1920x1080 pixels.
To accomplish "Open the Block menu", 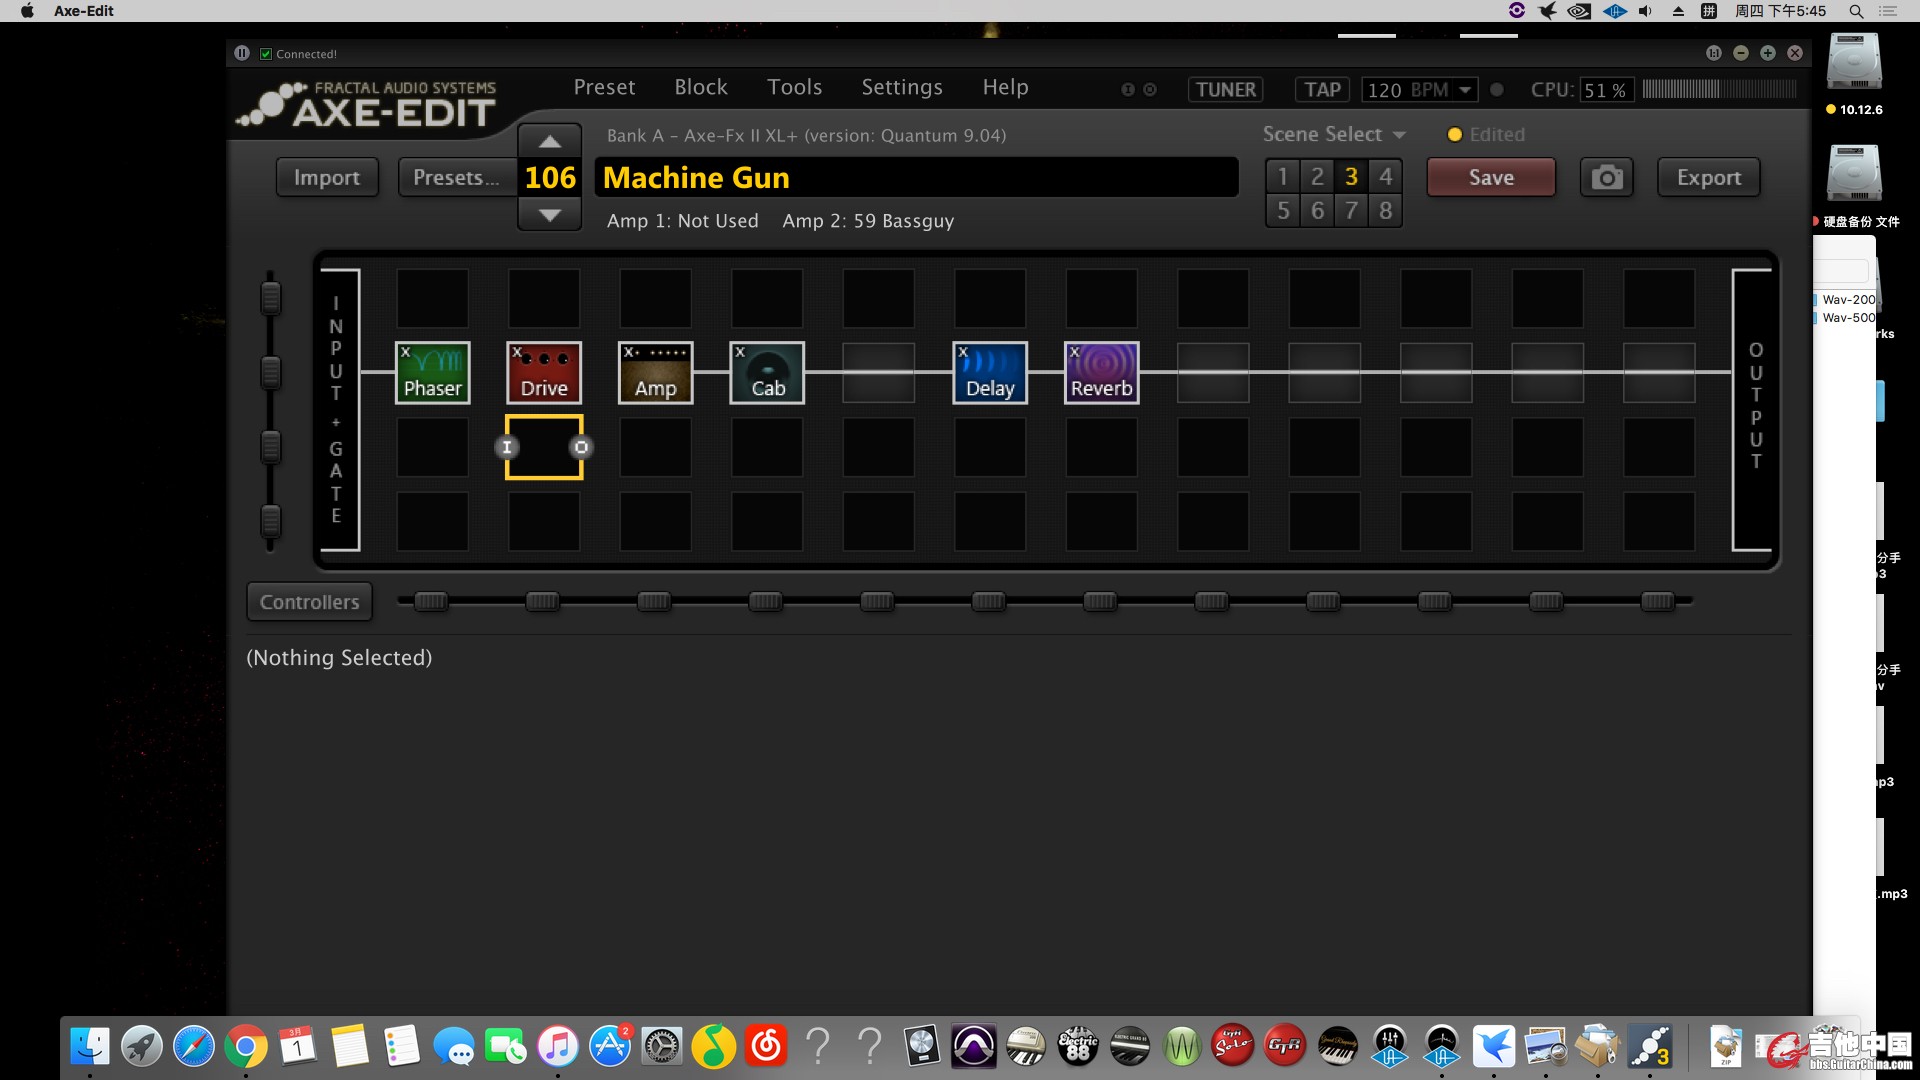I will pos(701,87).
